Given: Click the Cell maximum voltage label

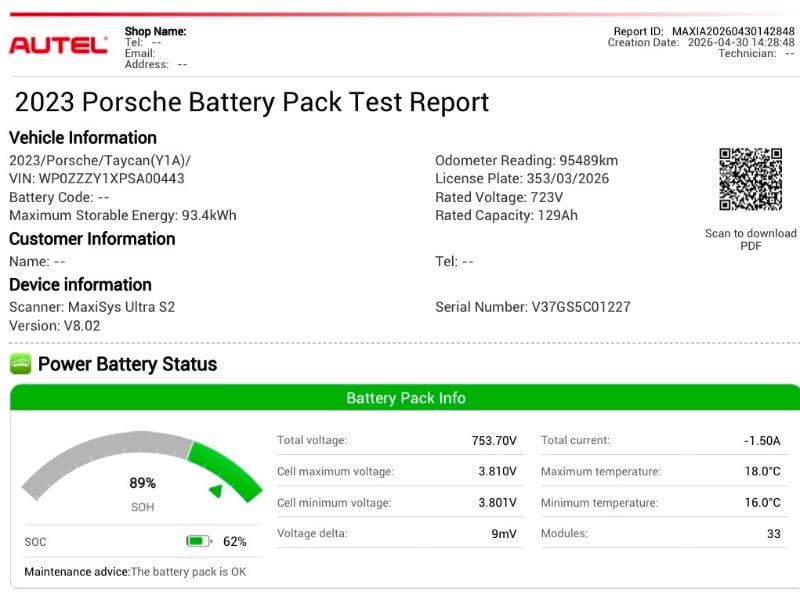Looking at the screenshot, I should tap(335, 471).
